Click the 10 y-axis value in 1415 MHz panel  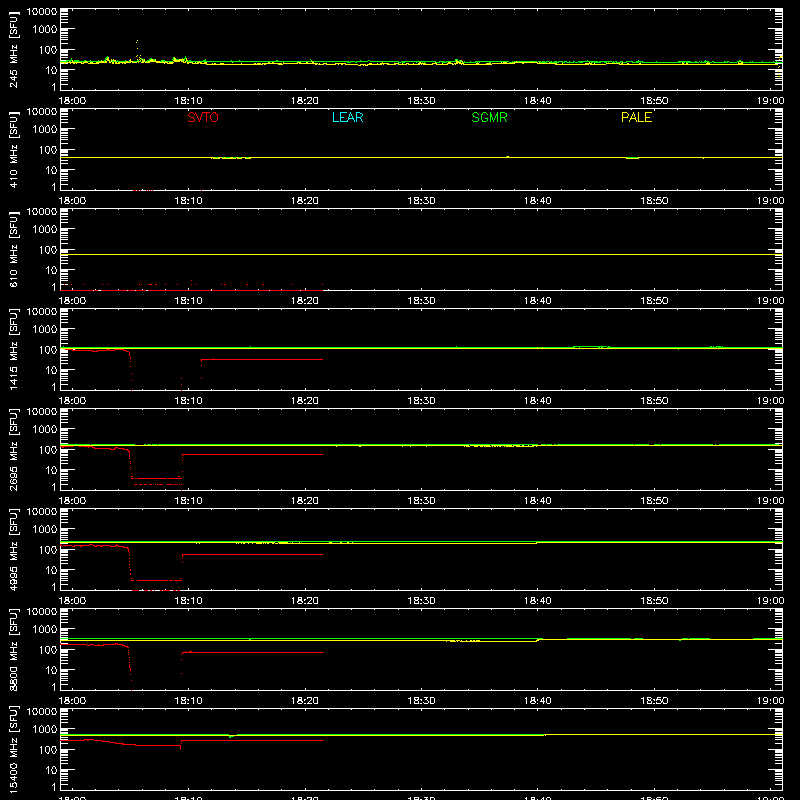[51, 370]
